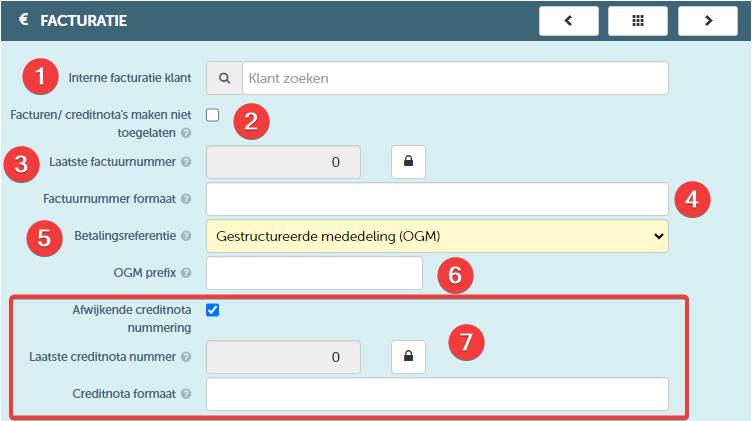Screen dimensions: 752x421
Task: Open the Betalingsreferentie dropdown
Action: (x=437, y=236)
